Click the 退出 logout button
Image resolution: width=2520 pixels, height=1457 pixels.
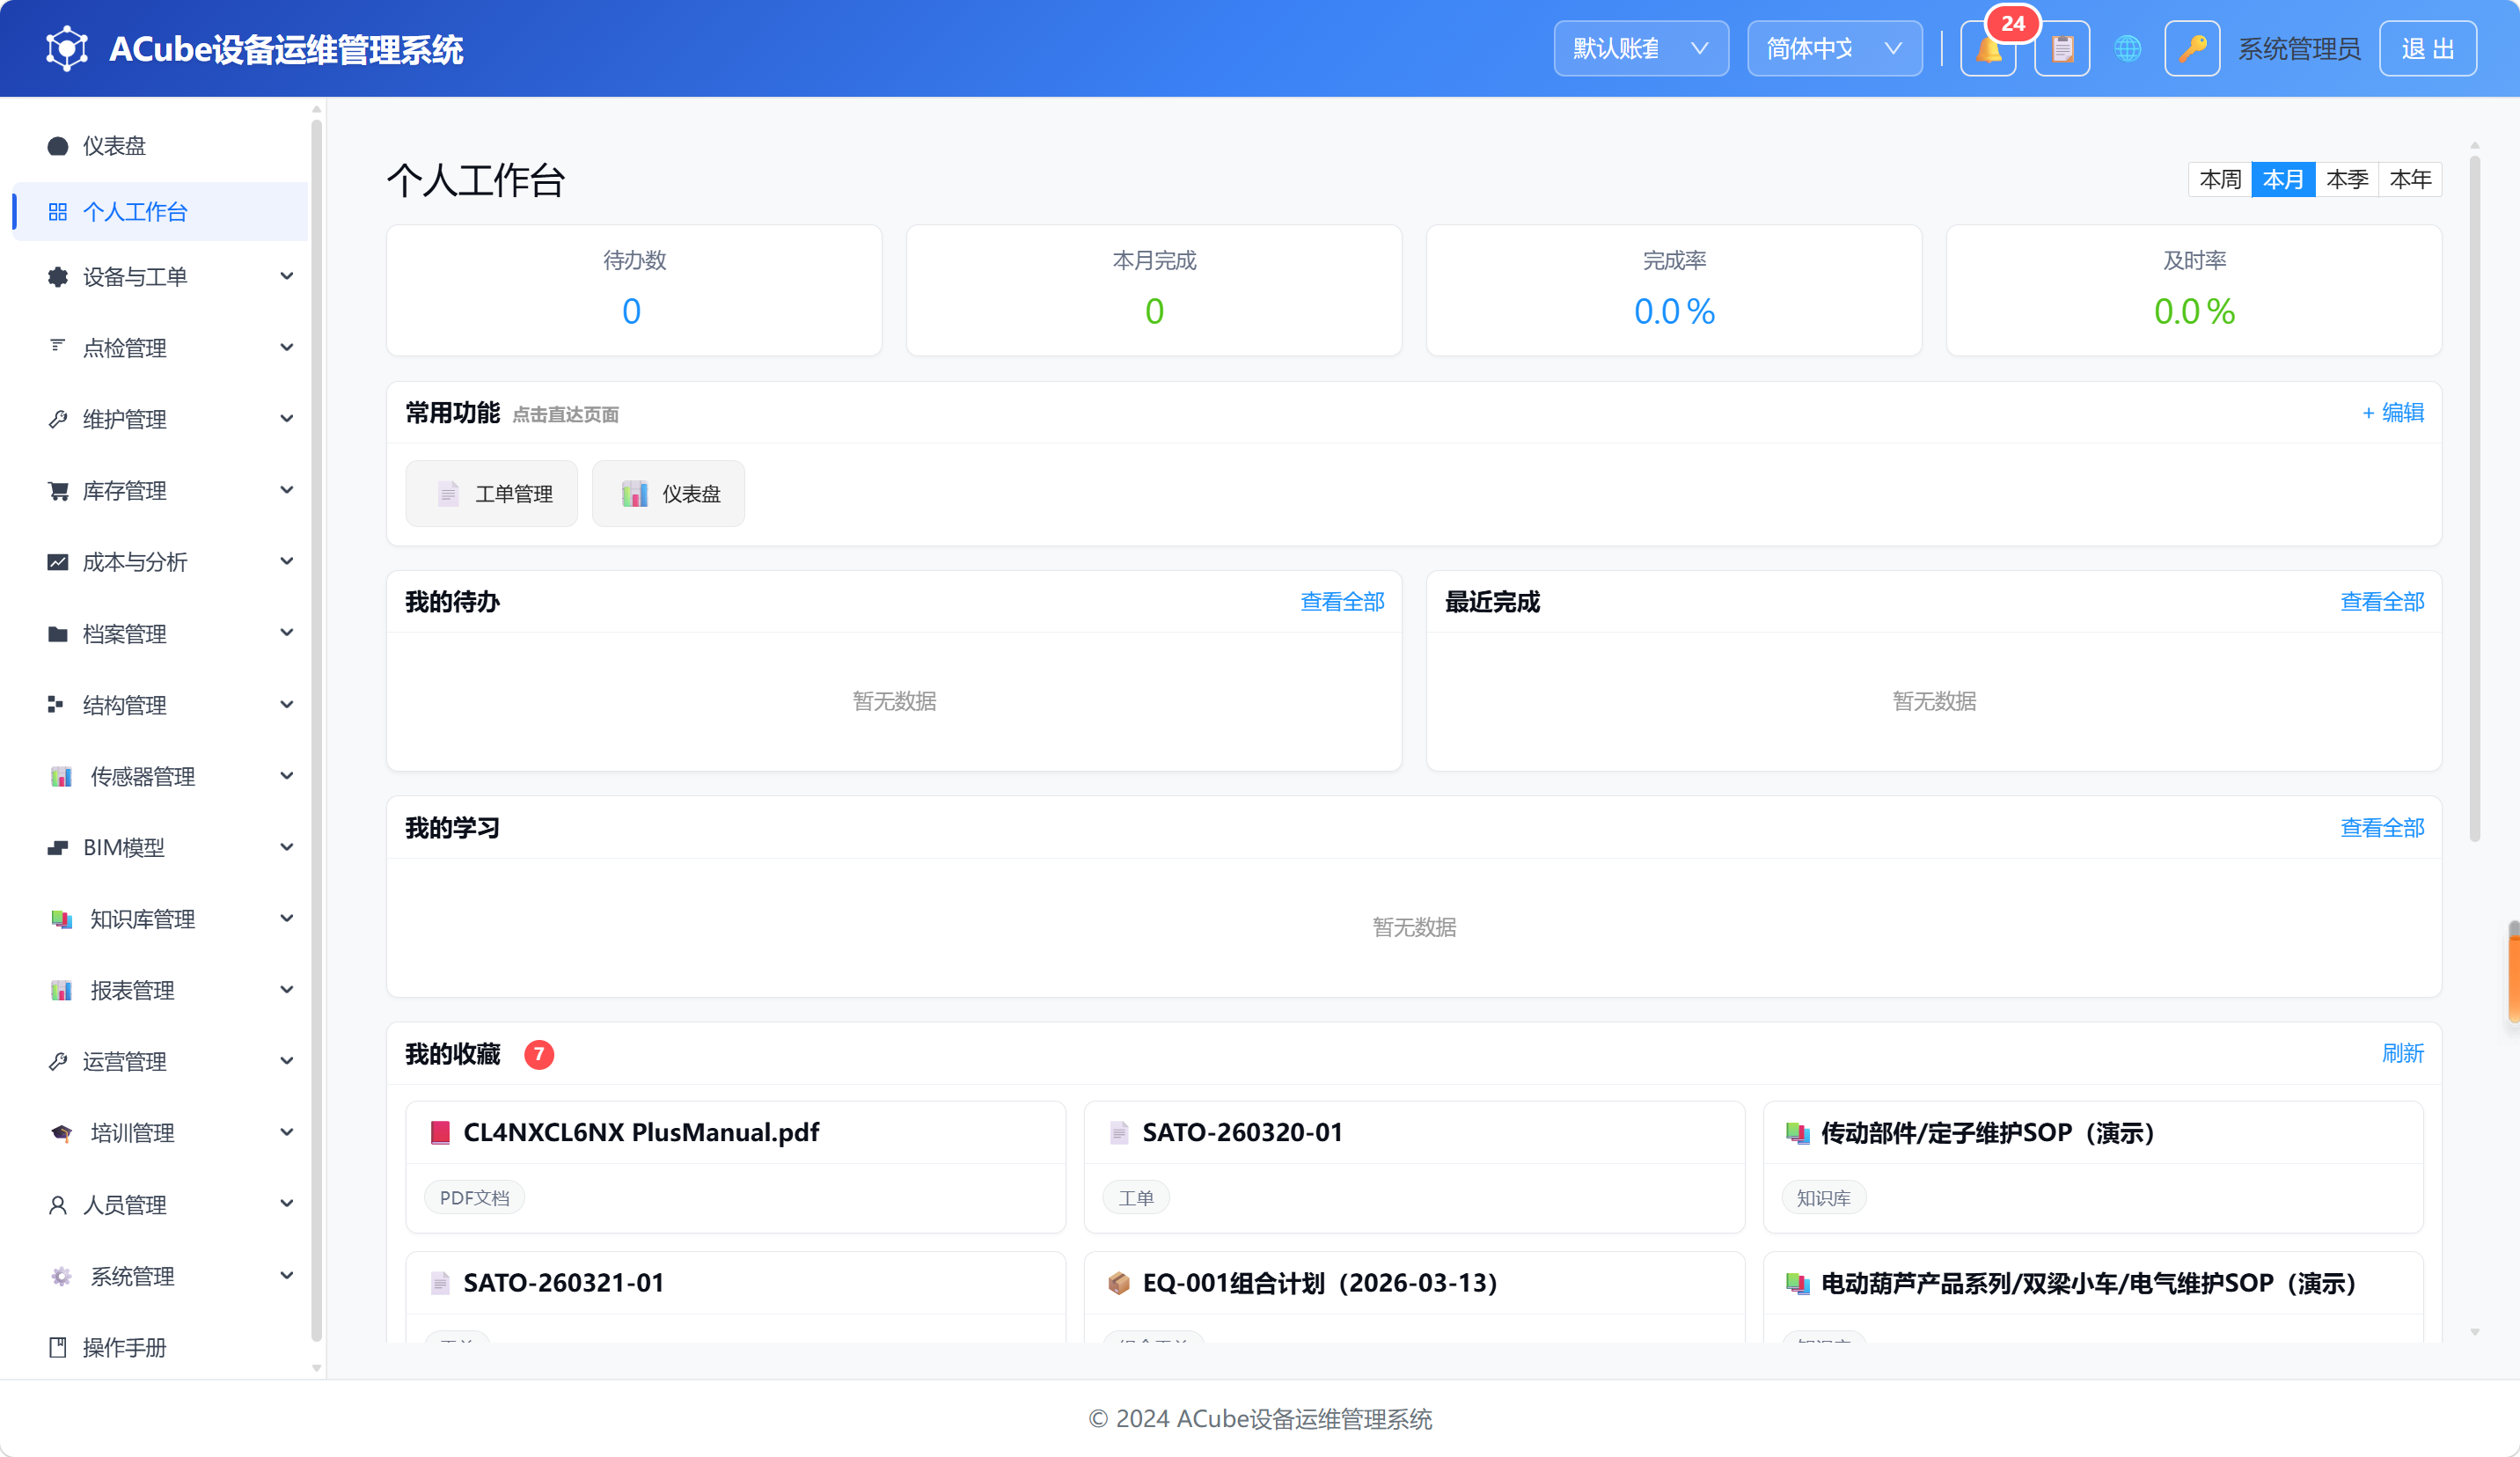pyautogui.click(x=2427, y=49)
